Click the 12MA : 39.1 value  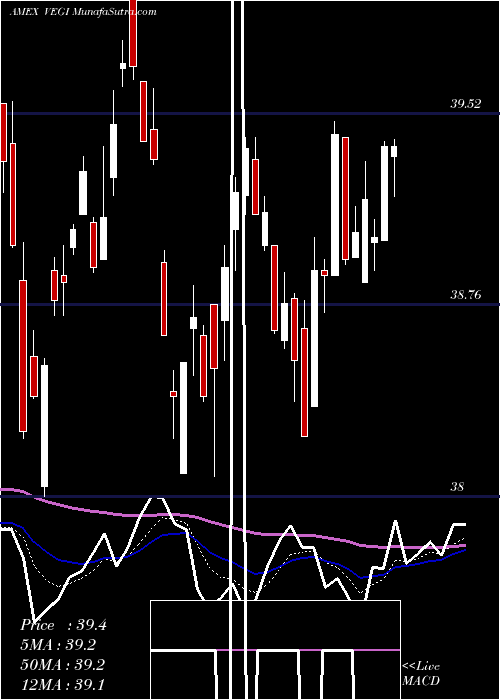pos(62,684)
